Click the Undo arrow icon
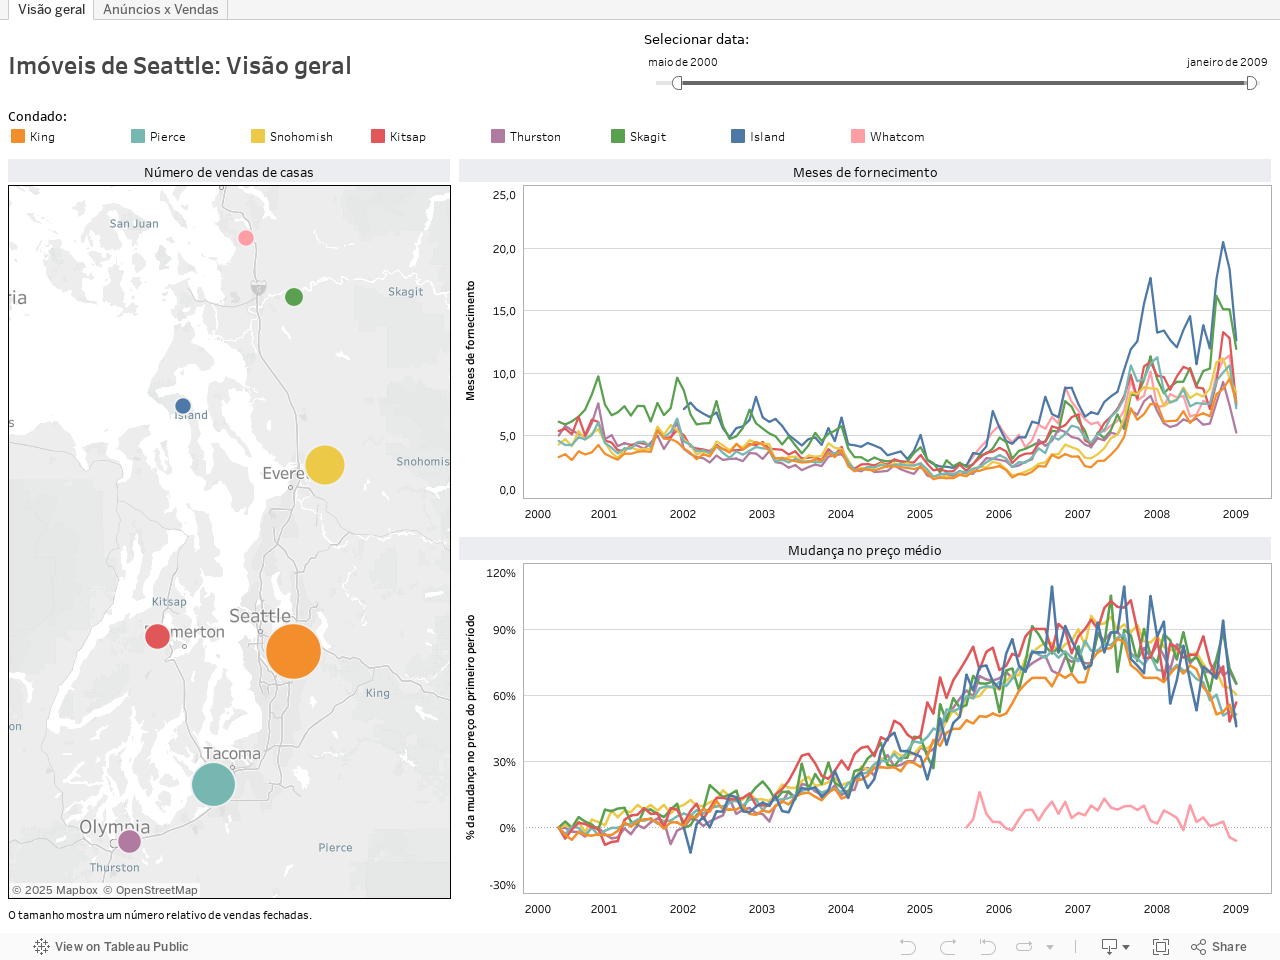The height and width of the screenshot is (960, 1280). pyautogui.click(x=908, y=947)
